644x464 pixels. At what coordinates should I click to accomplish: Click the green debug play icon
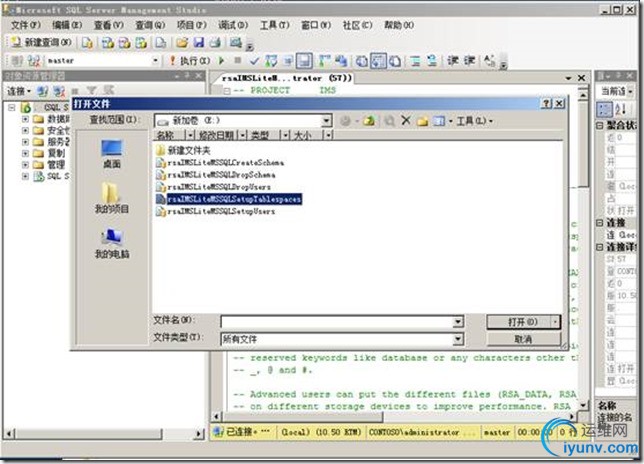(221, 61)
